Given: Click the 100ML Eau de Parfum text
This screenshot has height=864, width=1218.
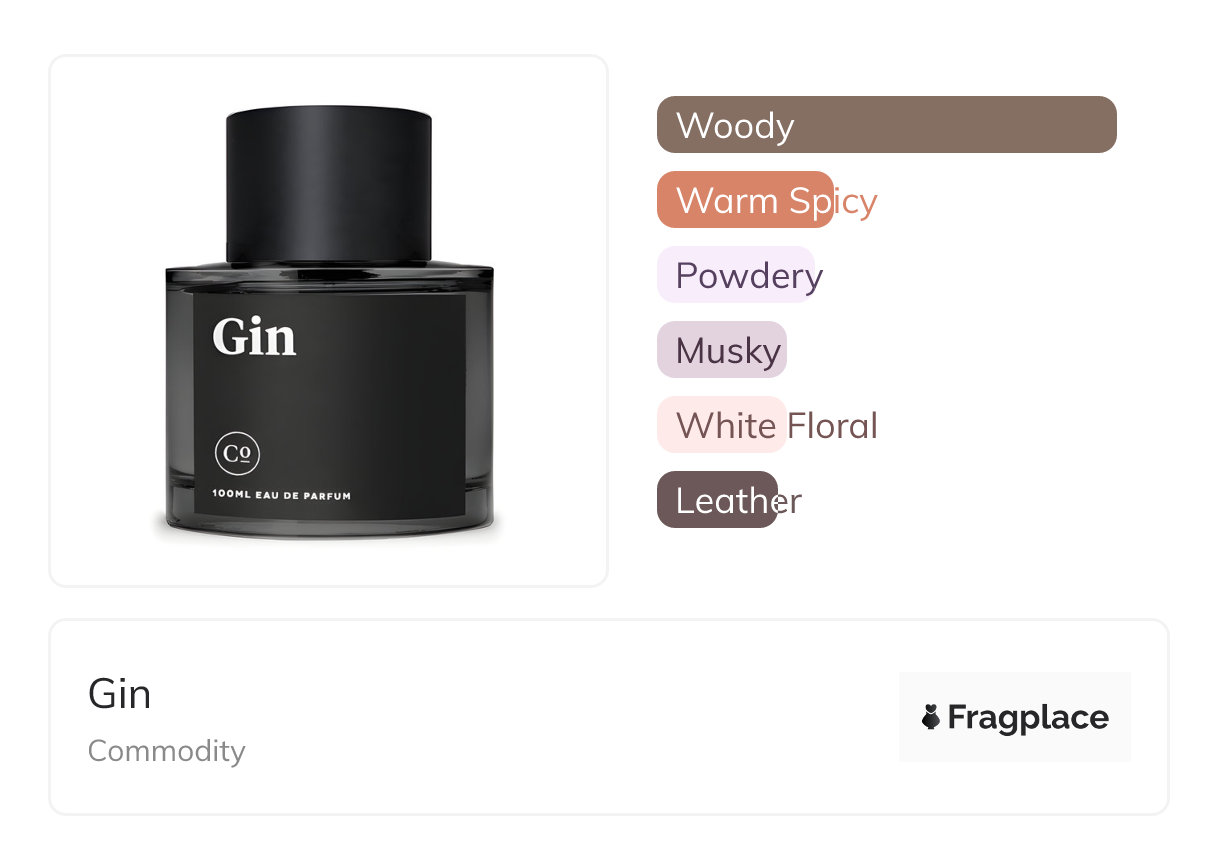Looking at the screenshot, I should [281, 495].
